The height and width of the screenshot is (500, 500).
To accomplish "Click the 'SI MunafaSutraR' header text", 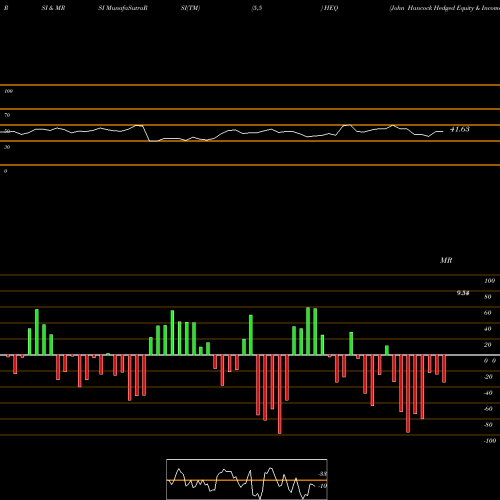I will point(123,8).
